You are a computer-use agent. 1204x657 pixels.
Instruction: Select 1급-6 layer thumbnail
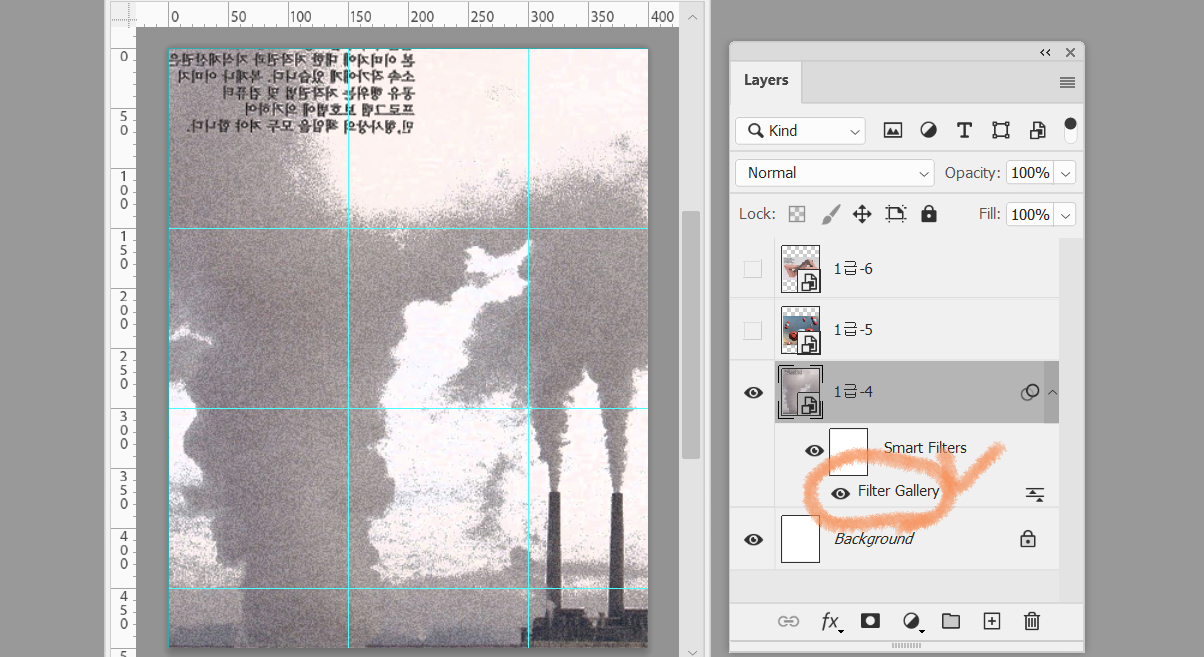(800, 269)
